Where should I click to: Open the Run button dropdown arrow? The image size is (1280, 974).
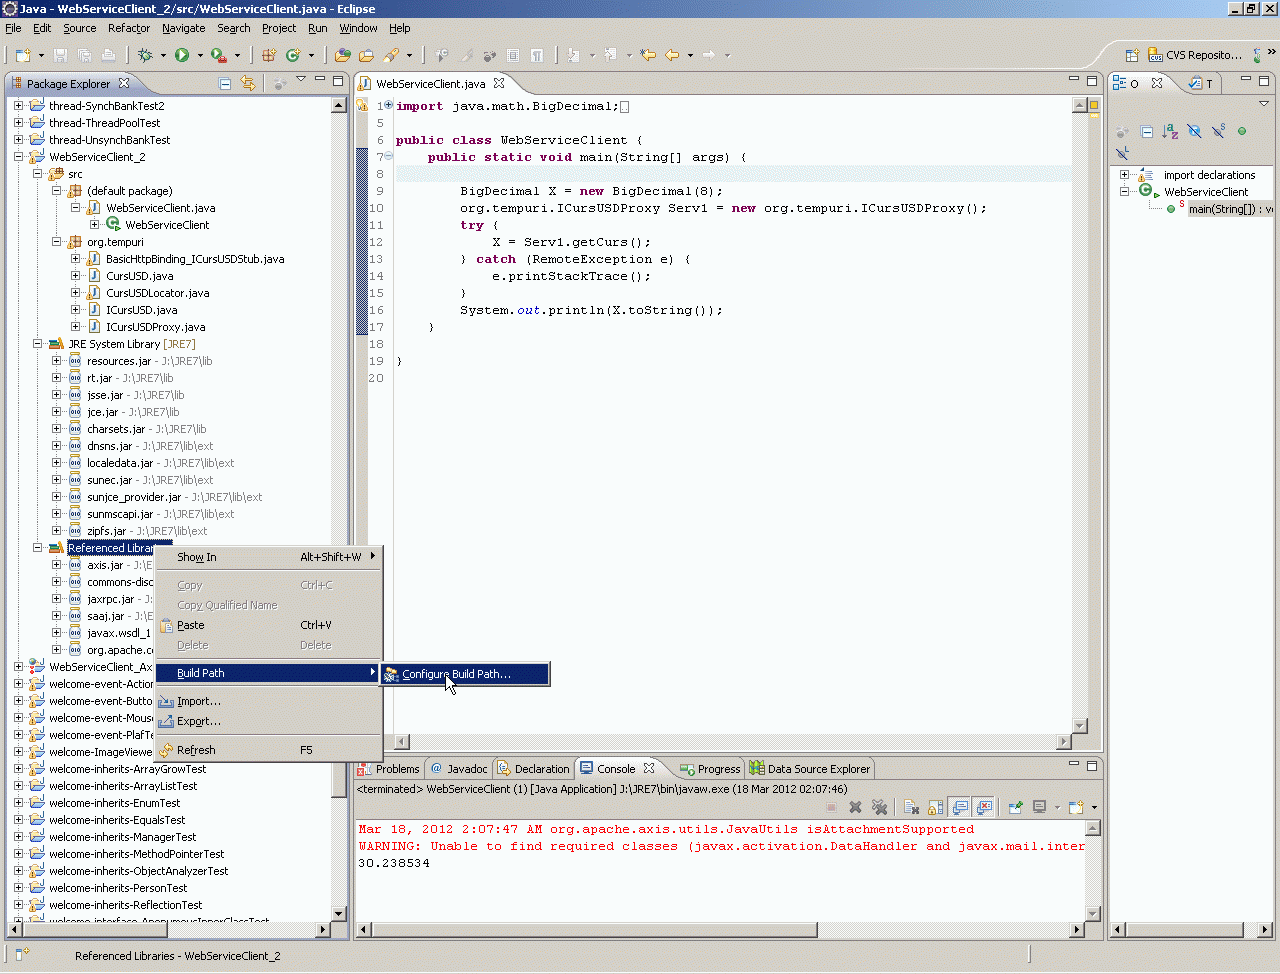[199, 56]
